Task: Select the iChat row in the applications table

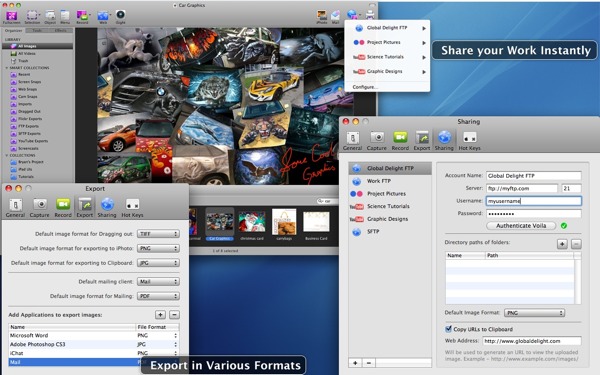Action: point(93,353)
